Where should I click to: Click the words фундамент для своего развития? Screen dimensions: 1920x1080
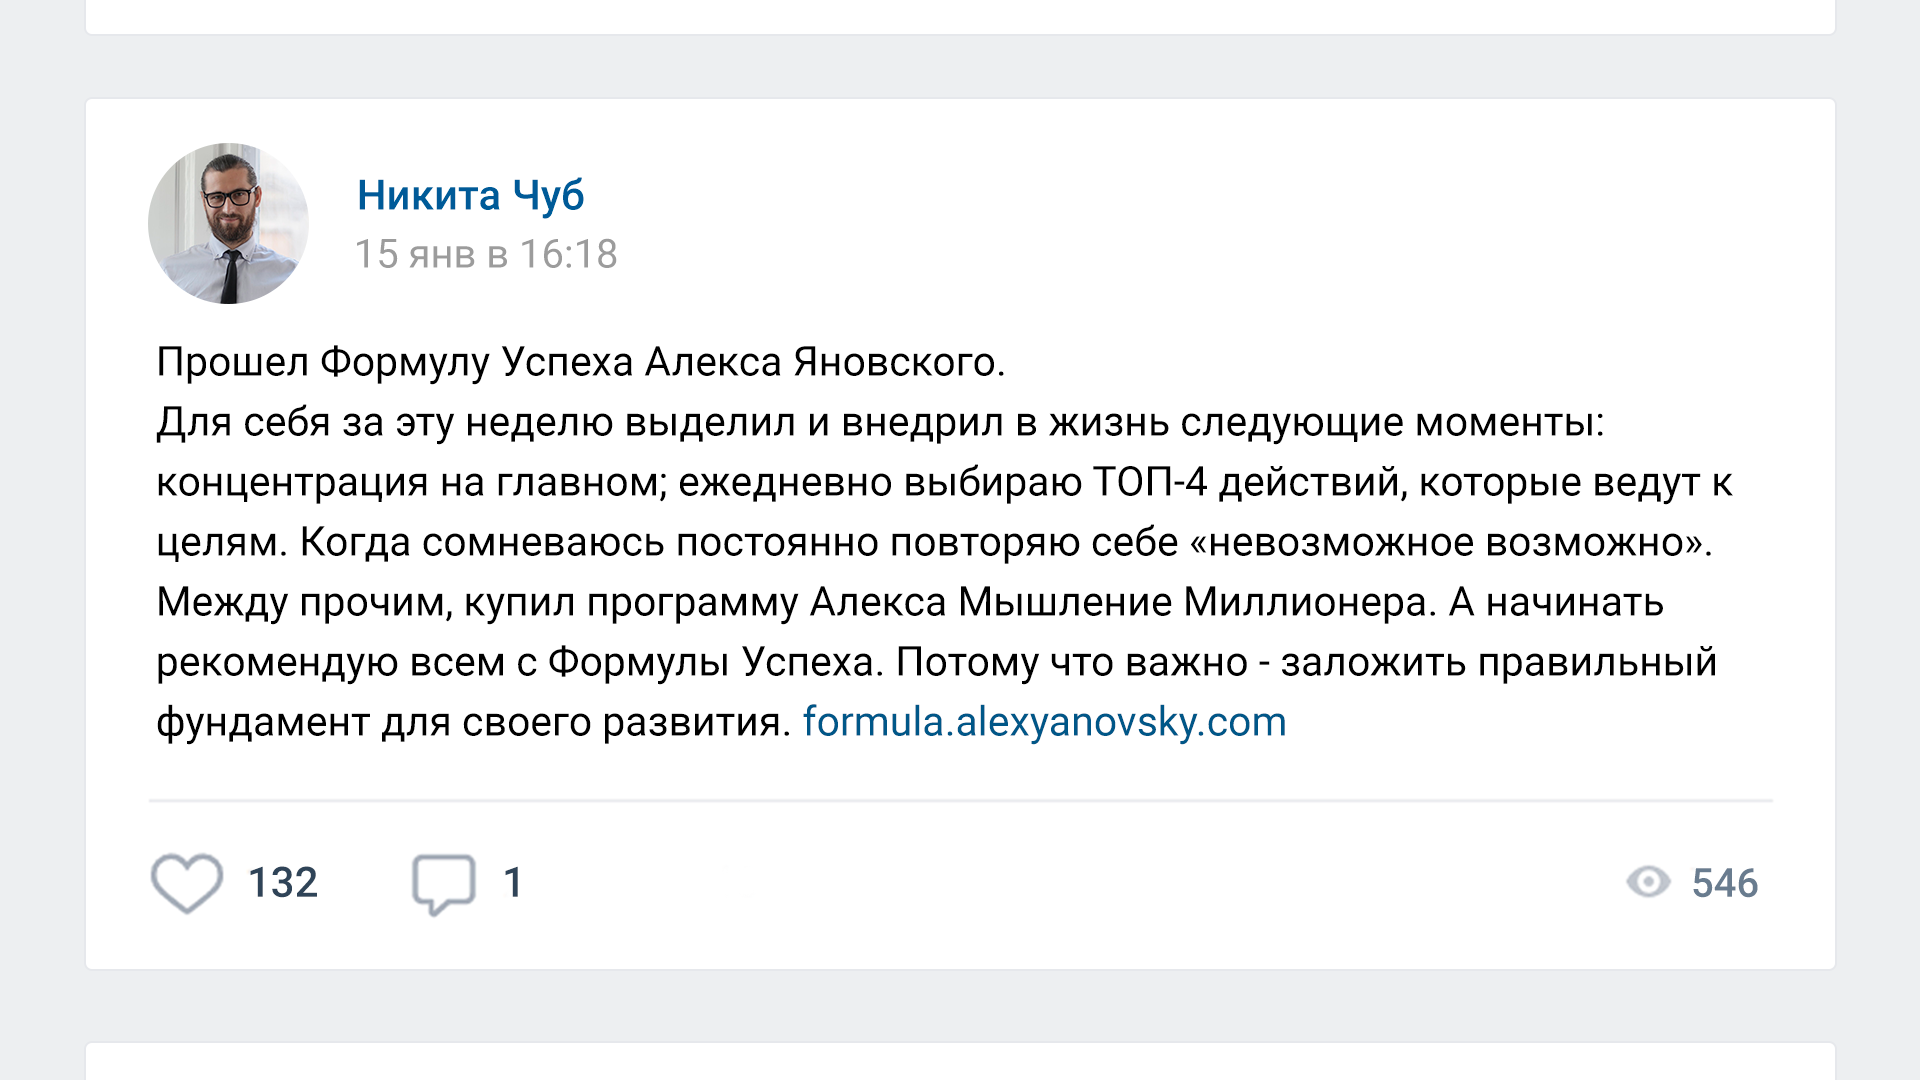(x=472, y=722)
